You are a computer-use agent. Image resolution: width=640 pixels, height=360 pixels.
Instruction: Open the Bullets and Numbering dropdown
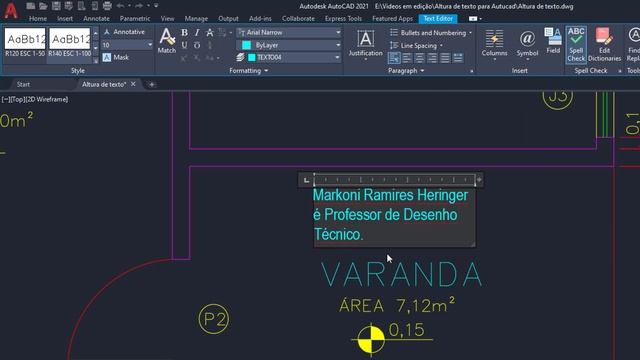coord(431,33)
